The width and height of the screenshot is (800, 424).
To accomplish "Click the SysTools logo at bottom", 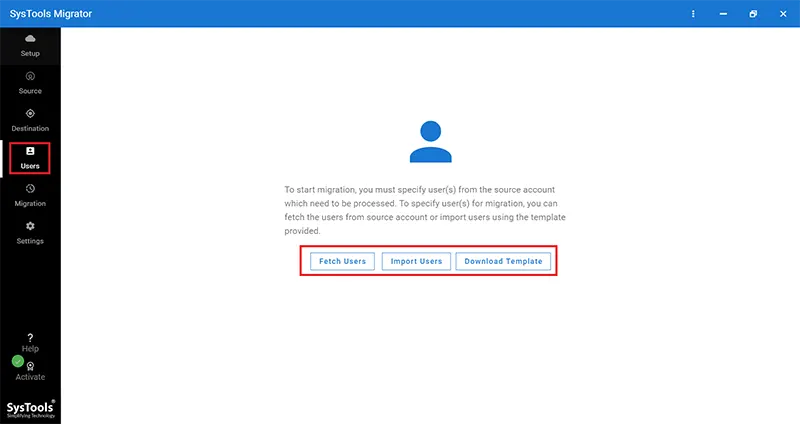I will 31,409.
